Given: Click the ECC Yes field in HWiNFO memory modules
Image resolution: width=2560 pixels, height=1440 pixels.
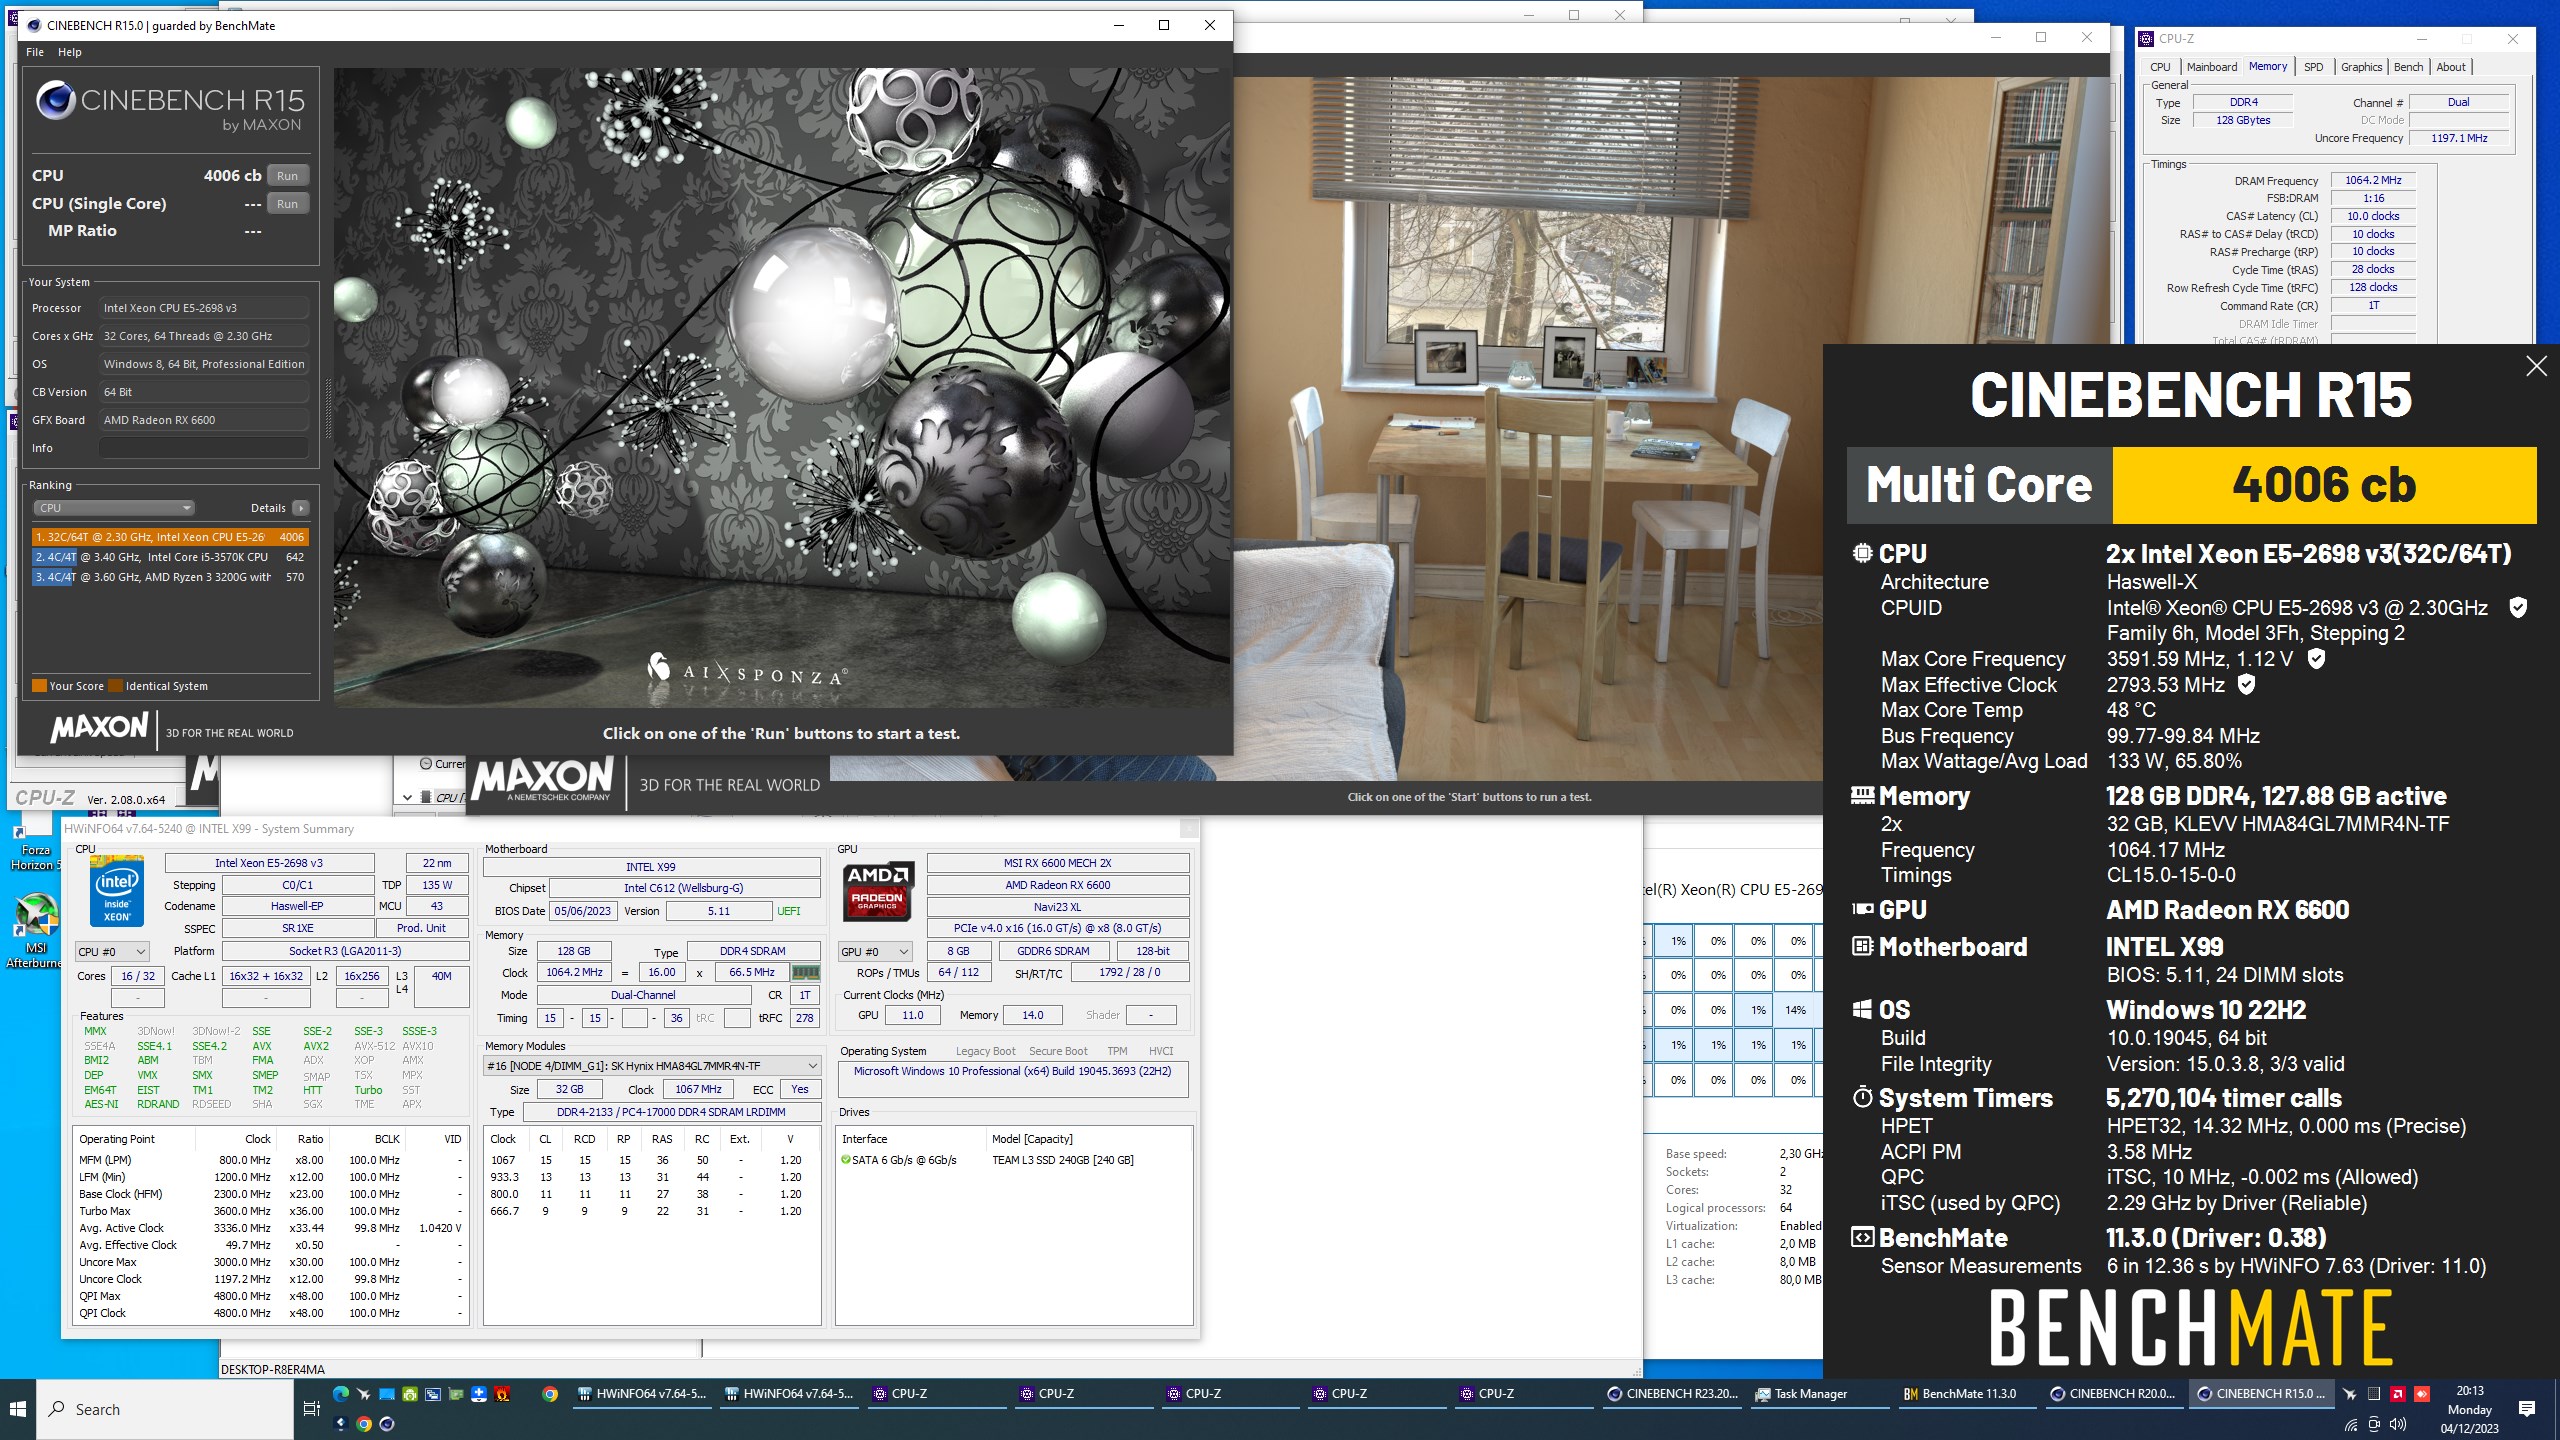Looking at the screenshot, I should pyautogui.click(x=800, y=1089).
